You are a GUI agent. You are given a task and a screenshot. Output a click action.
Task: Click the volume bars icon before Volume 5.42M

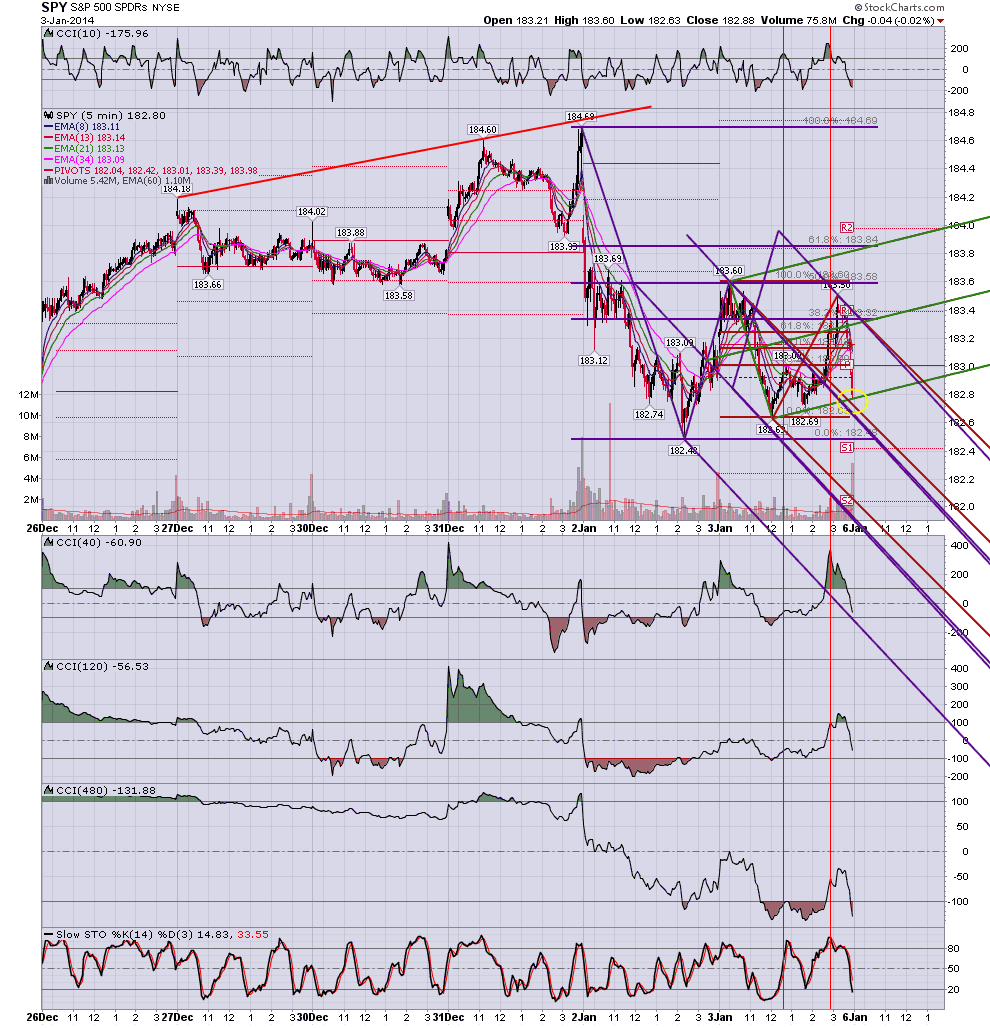click(x=49, y=181)
